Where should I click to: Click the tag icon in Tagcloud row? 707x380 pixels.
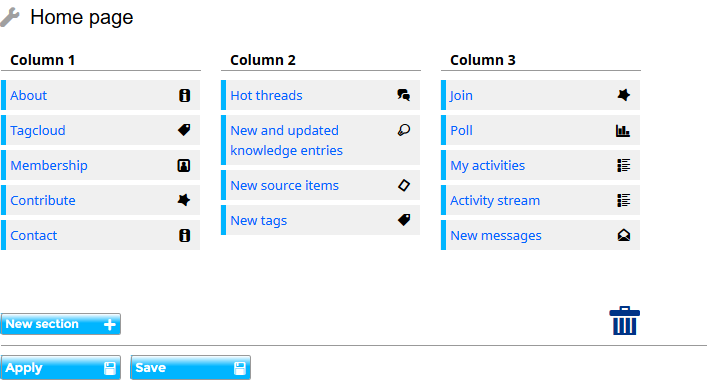click(184, 130)
